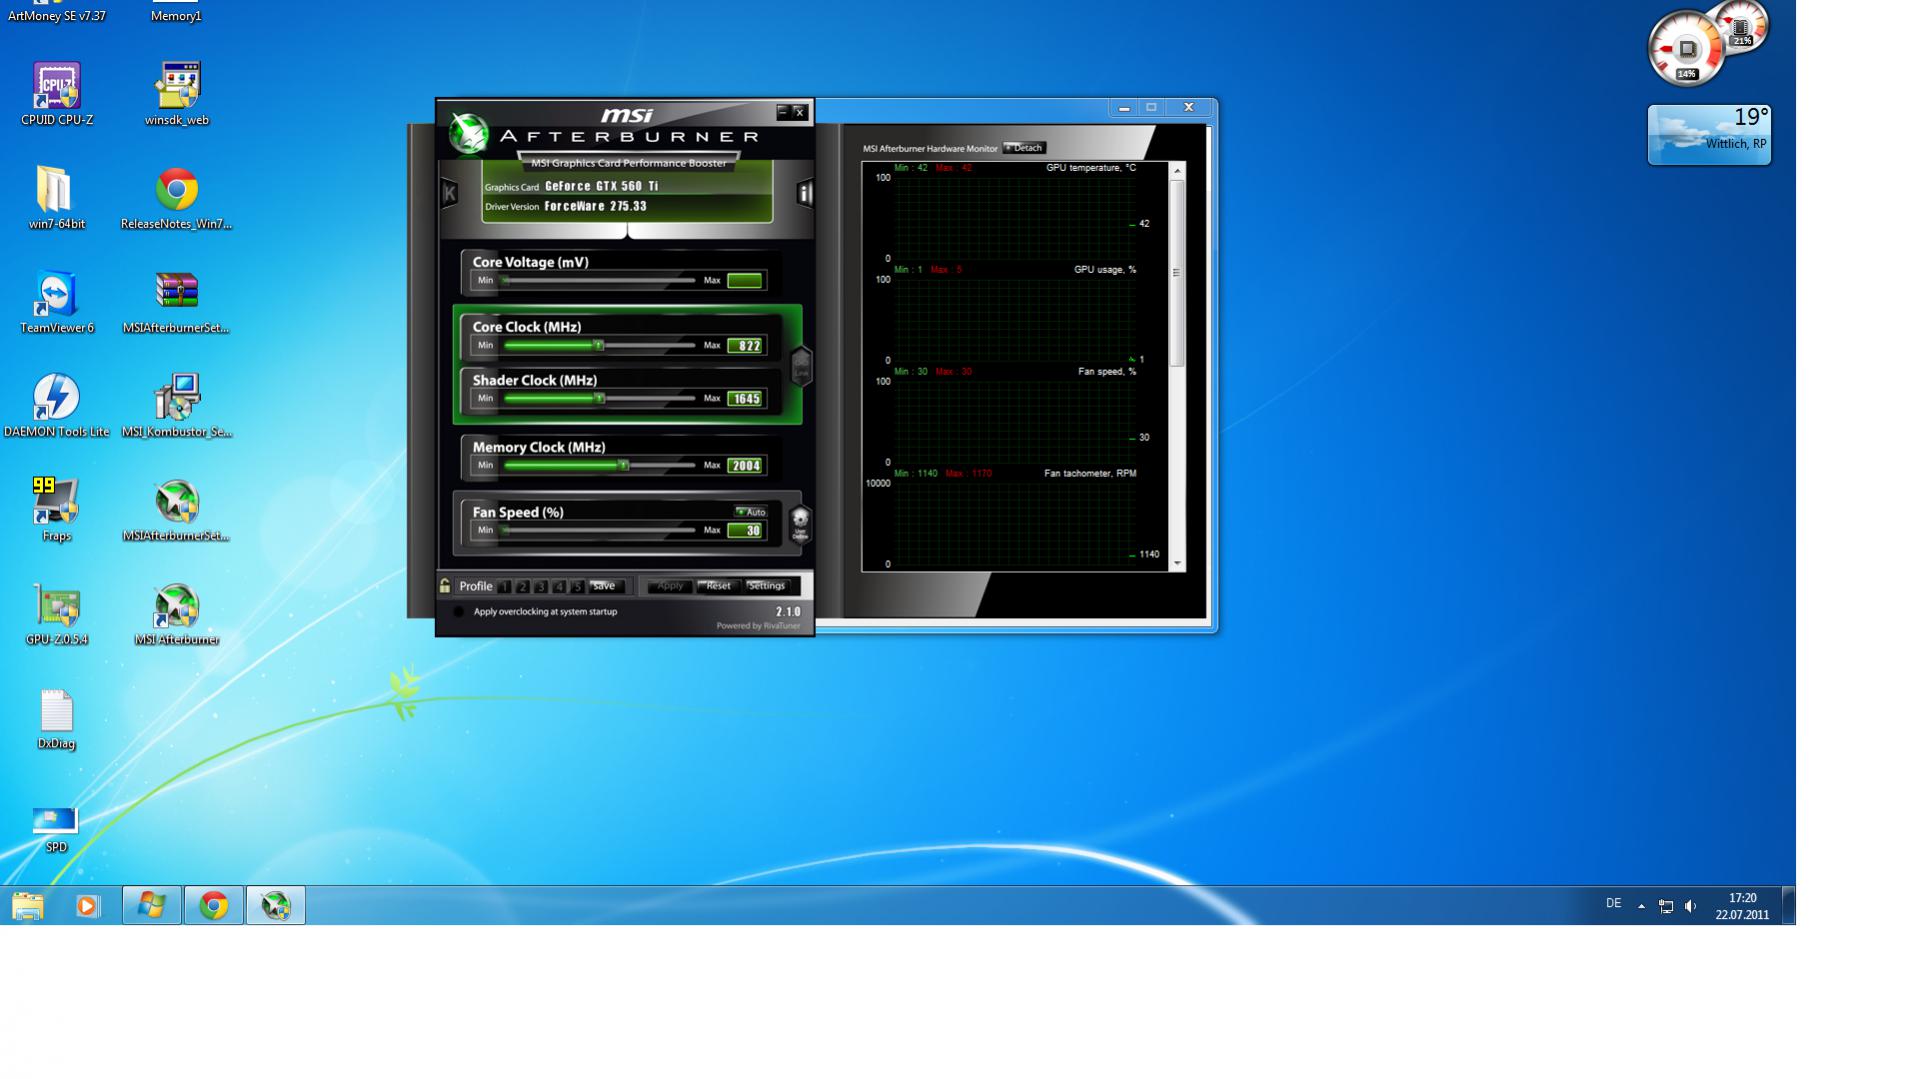
Task: Open Afterburner Settings
Action: click(767, 586)
